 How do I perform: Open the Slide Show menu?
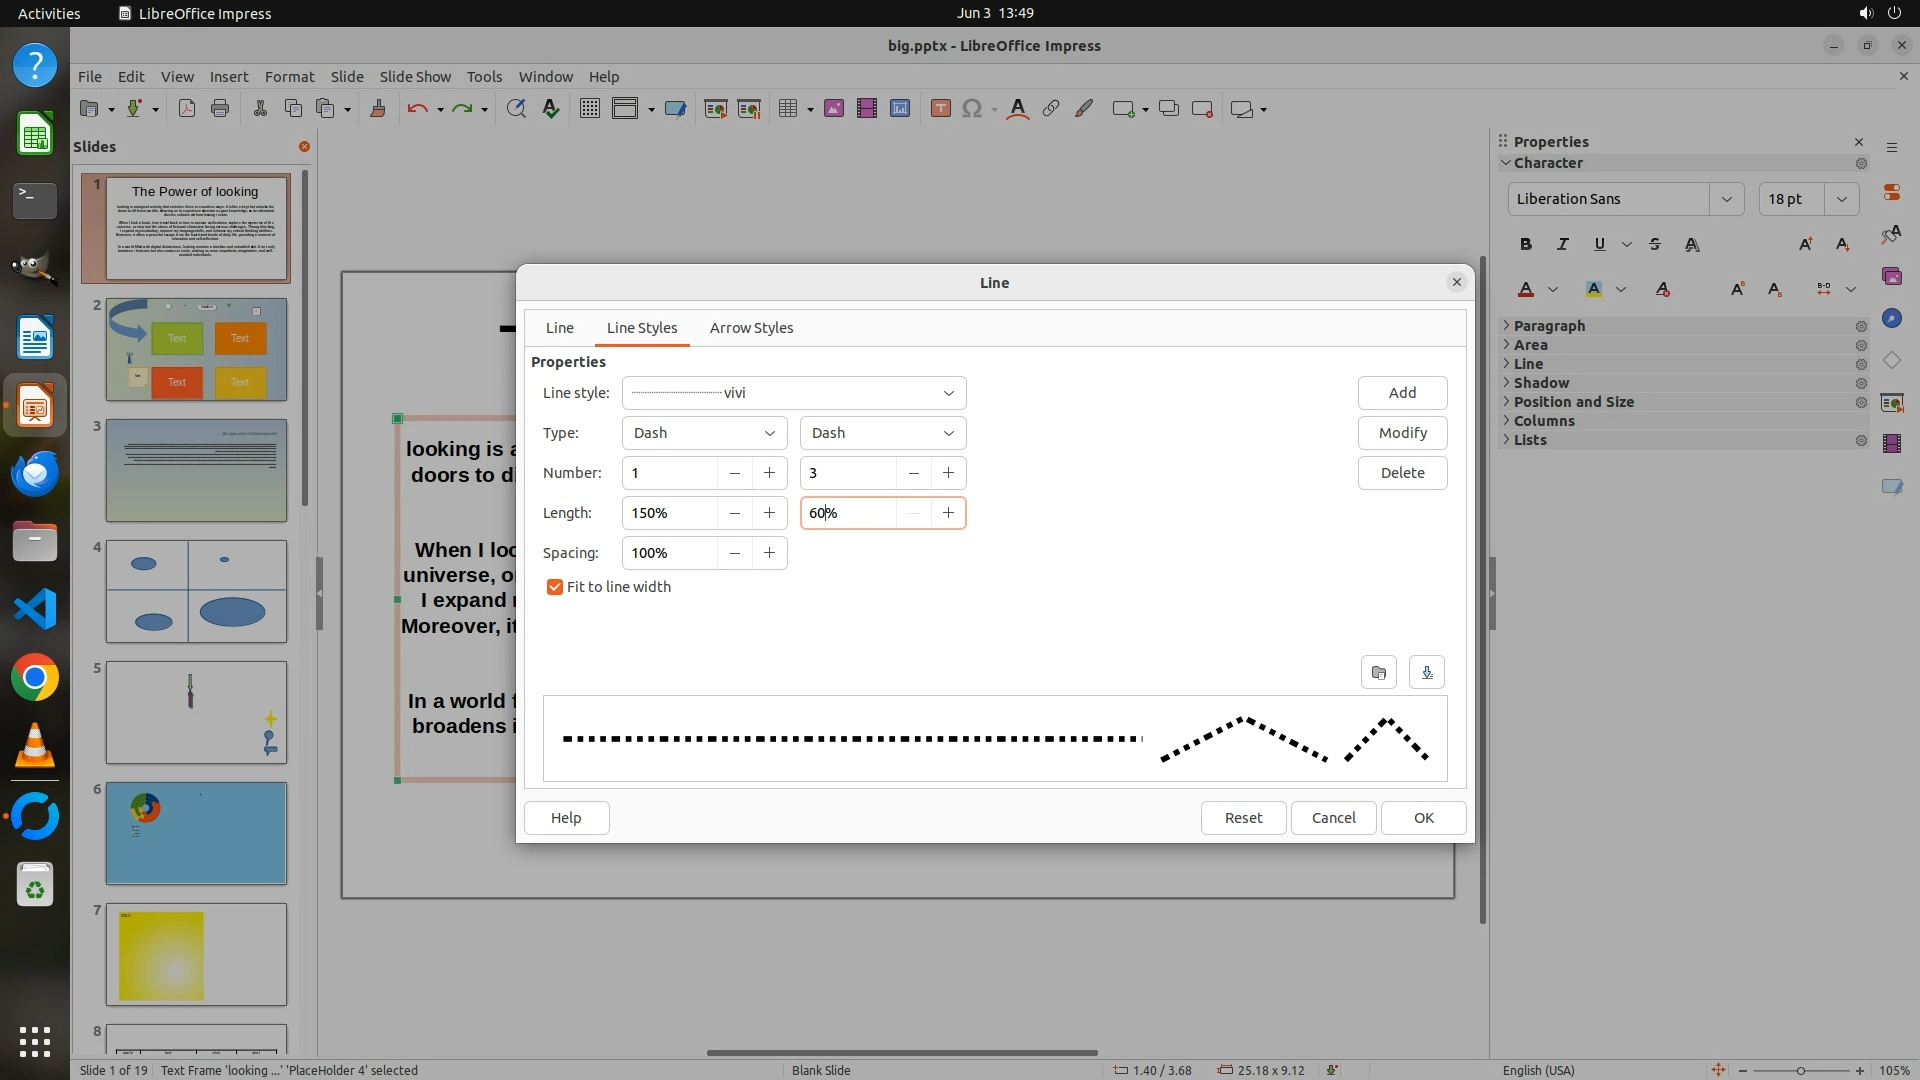(x=415, y=77)
